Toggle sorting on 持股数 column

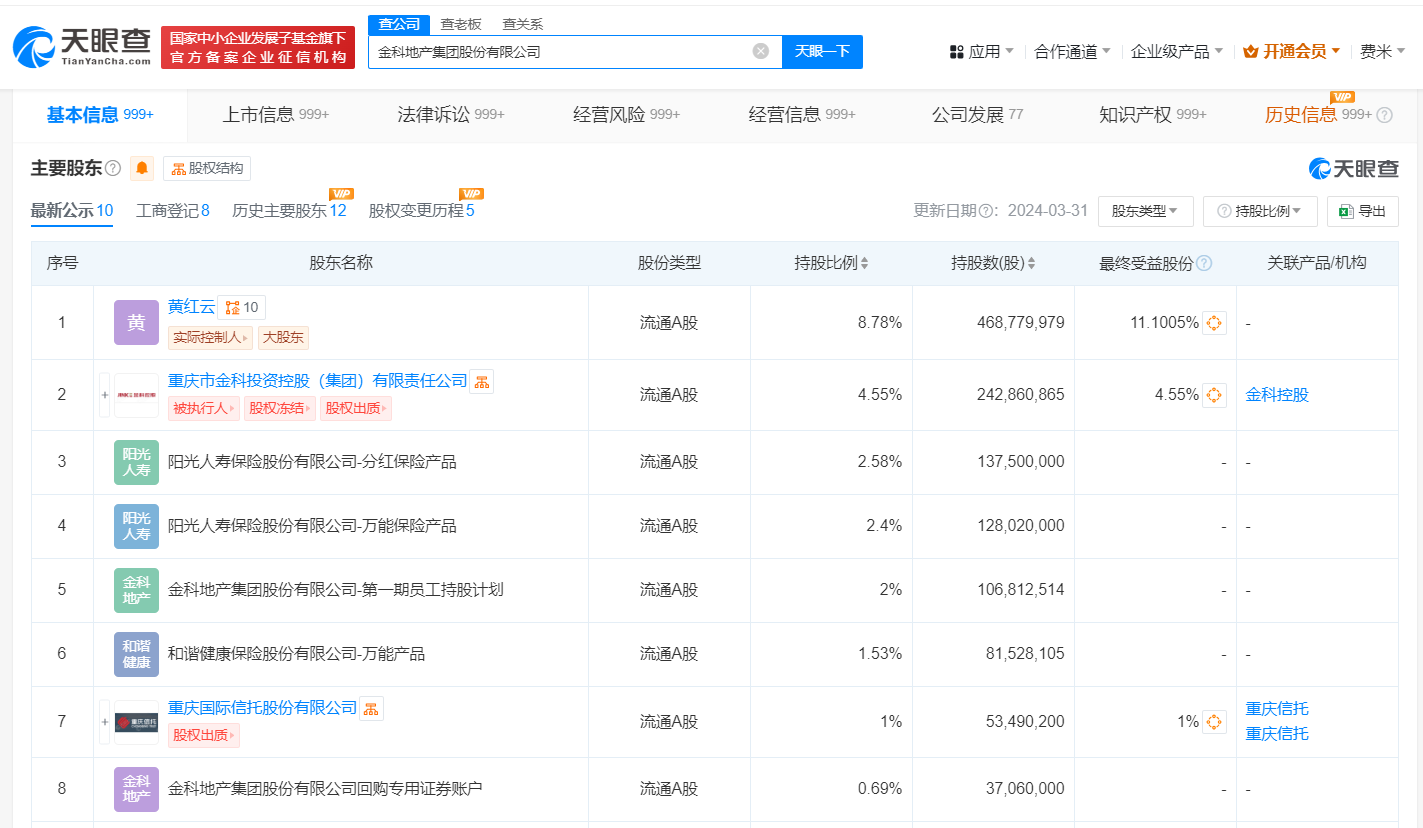point(1033,262)
